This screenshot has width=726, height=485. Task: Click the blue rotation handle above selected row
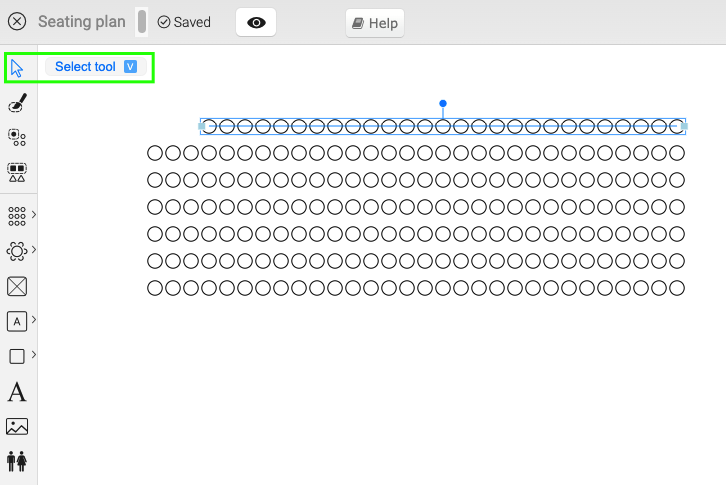pyautogui.click(x=443, y=103)
